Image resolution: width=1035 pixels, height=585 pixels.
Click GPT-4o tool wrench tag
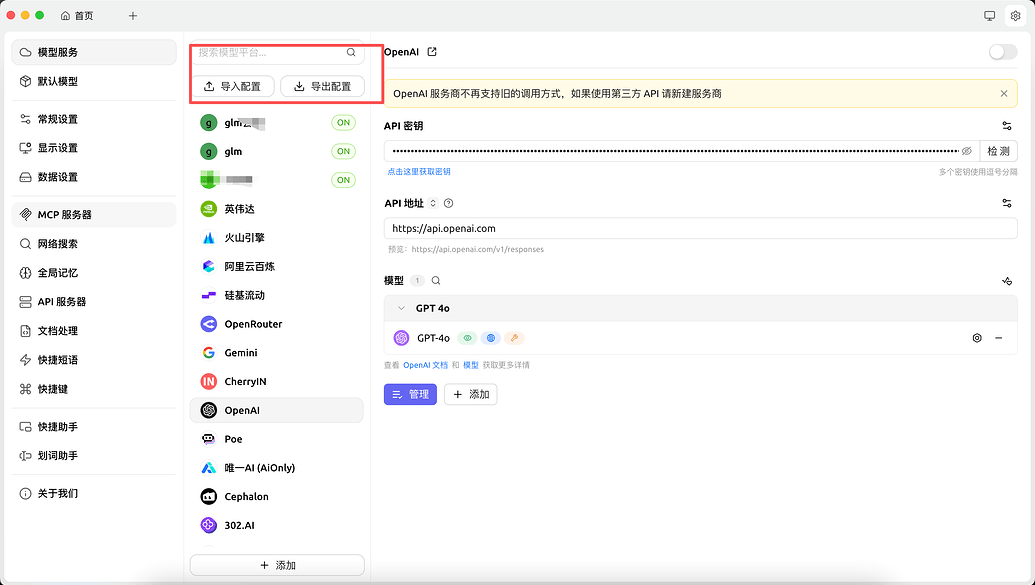pos(514,338)
